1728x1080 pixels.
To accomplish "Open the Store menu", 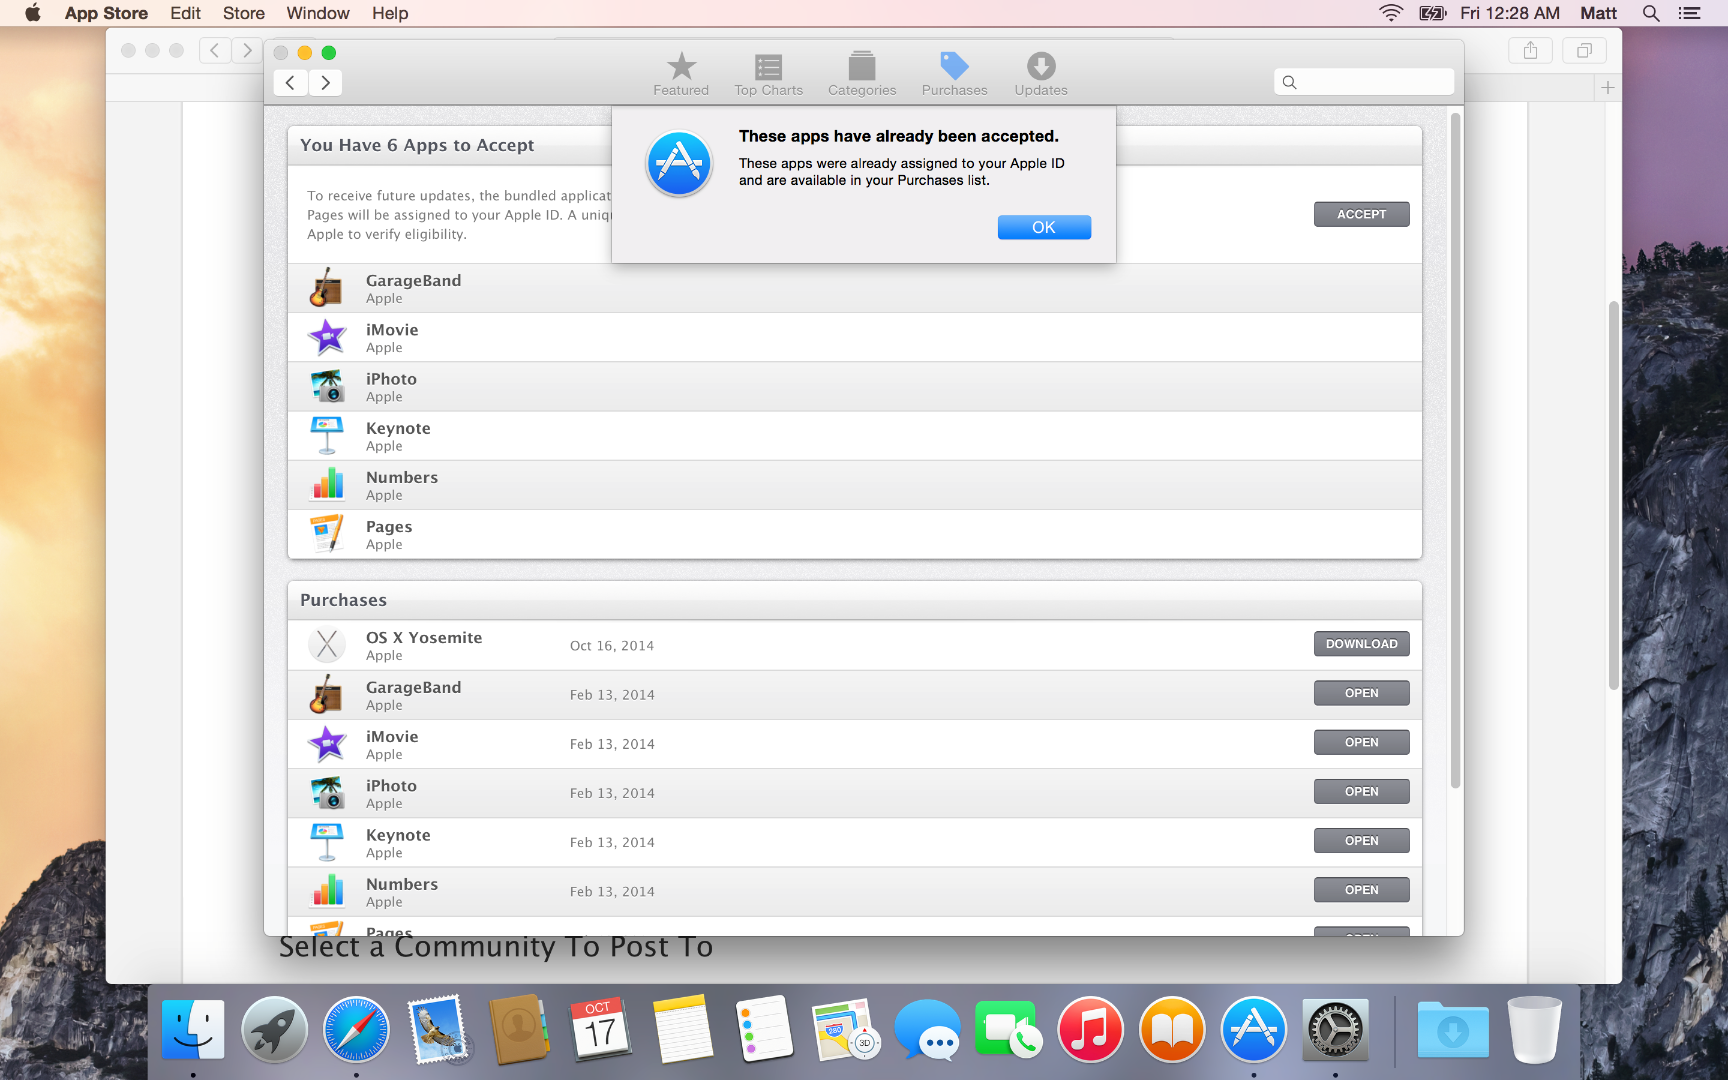I will tap(244, 13).
